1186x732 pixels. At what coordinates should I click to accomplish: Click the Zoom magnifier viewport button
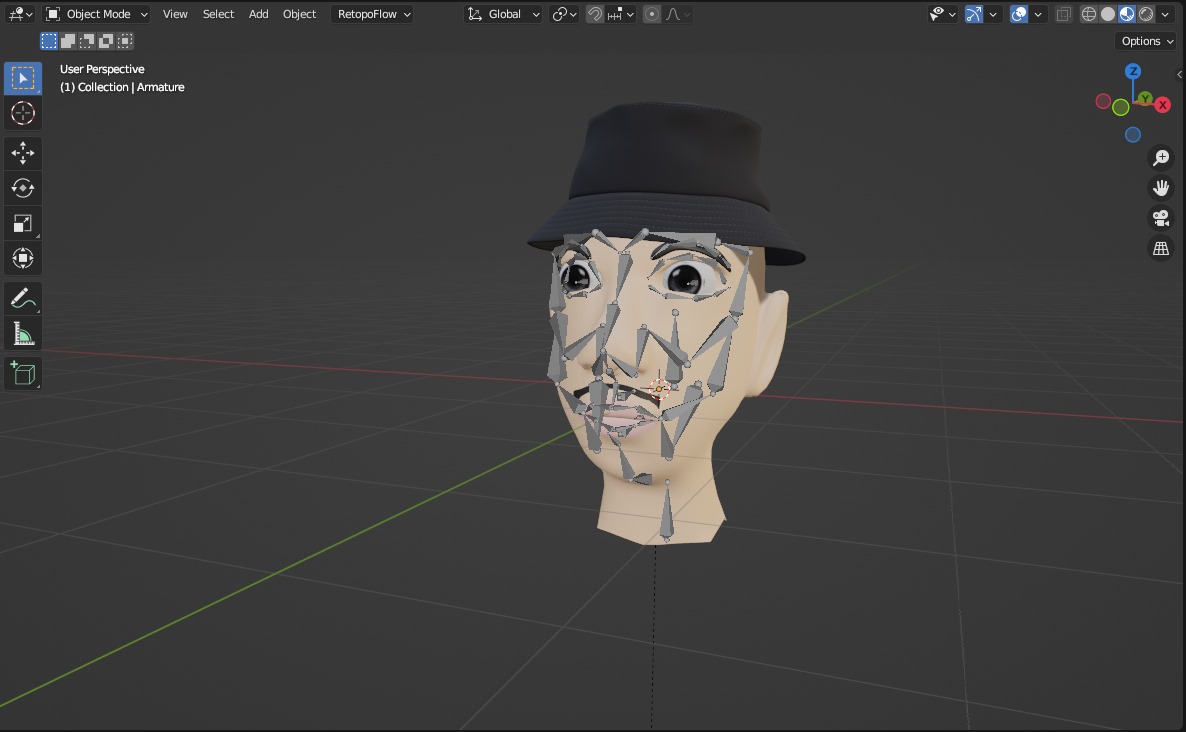tap(1160, 157)
